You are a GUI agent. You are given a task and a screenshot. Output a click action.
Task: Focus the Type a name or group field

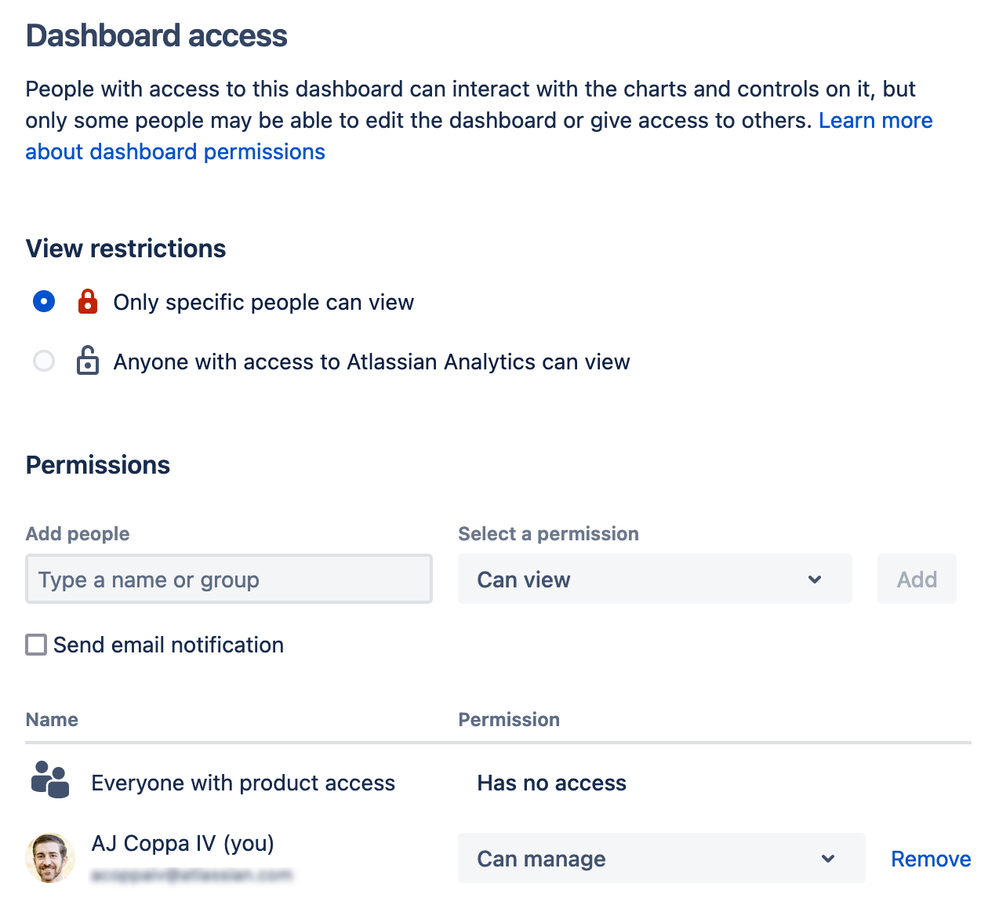pos(229,580)
